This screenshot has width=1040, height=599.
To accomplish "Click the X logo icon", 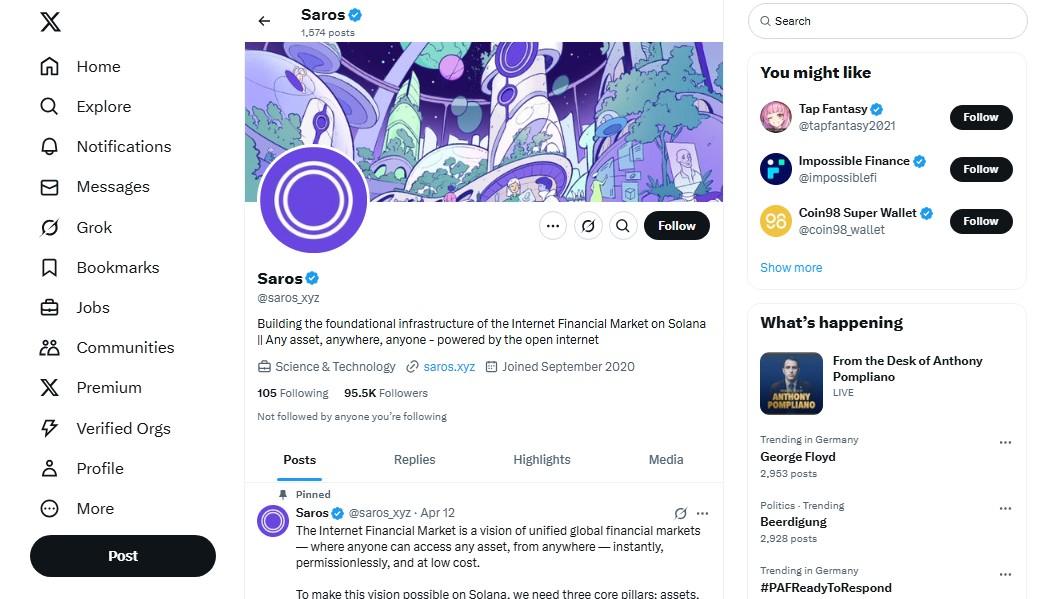I will click(50, 21).
